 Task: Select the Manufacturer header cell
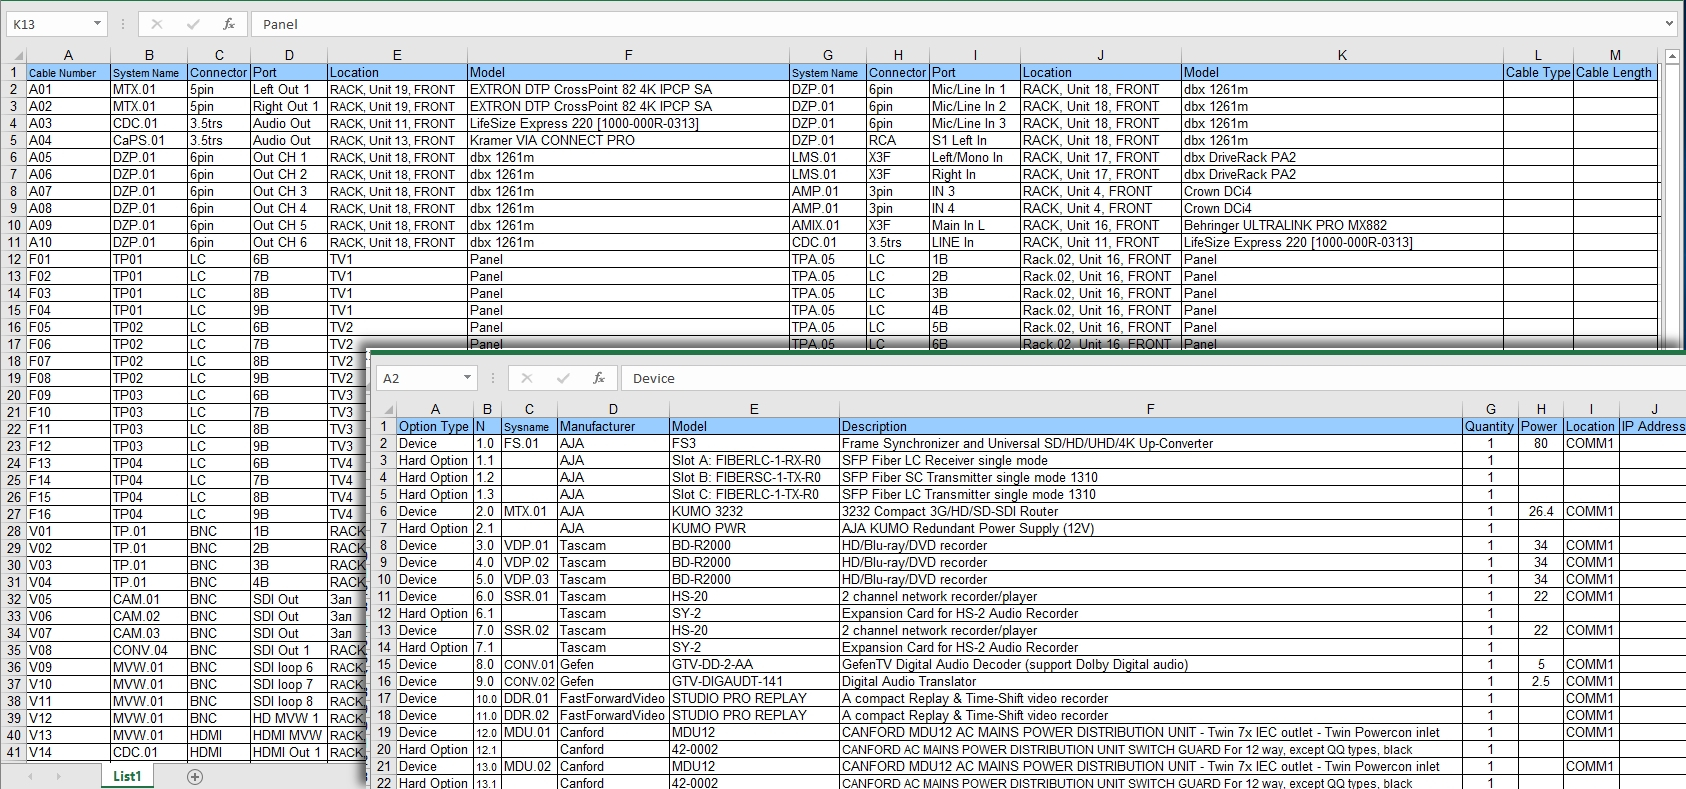[x=613, y=426]
